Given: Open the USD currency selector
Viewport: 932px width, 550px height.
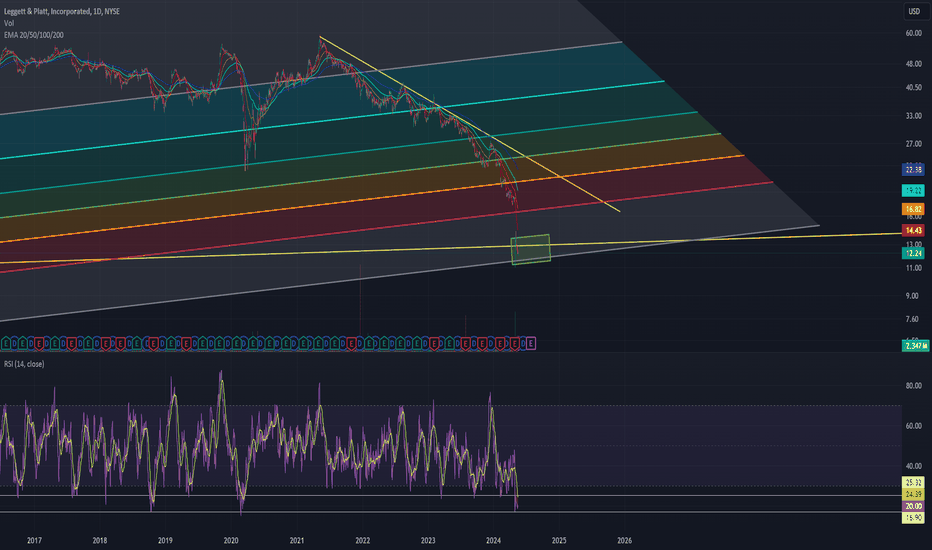Looking at the screenshot, I should tap(914, 11).
